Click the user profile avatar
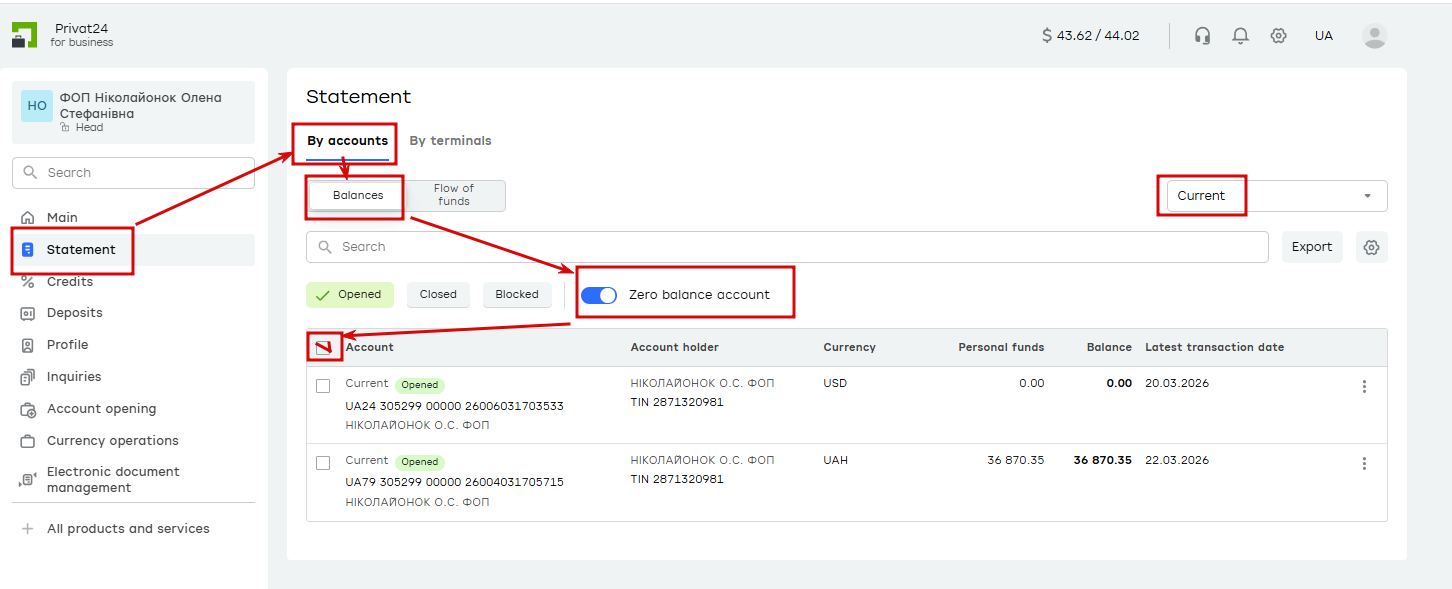 tap(1375, 36)
